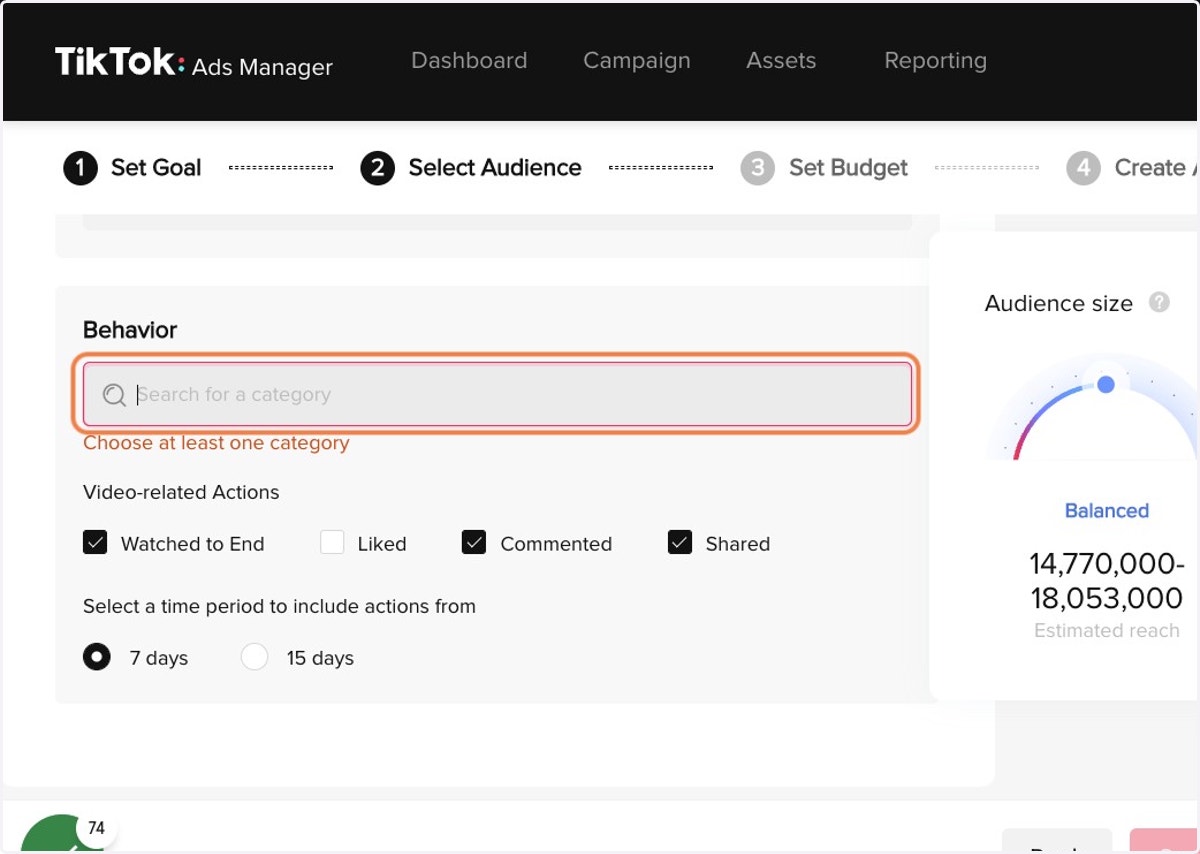Click the Estimated reach caption

(x=1107, y=631)
